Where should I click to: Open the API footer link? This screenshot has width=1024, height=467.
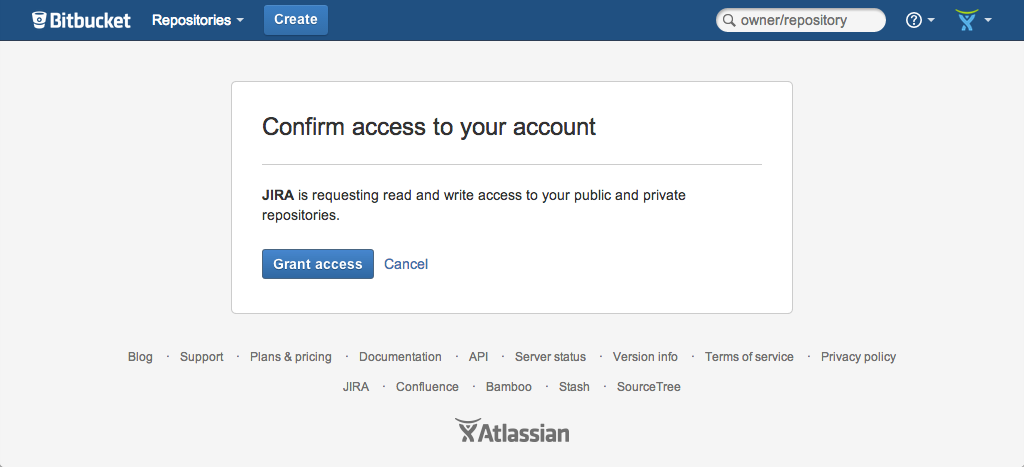point(479,357)
